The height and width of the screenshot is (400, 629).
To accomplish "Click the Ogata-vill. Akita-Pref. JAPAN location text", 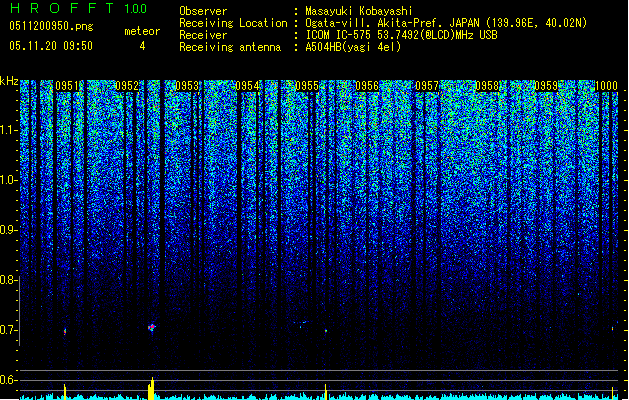I will tap(446, 23).
